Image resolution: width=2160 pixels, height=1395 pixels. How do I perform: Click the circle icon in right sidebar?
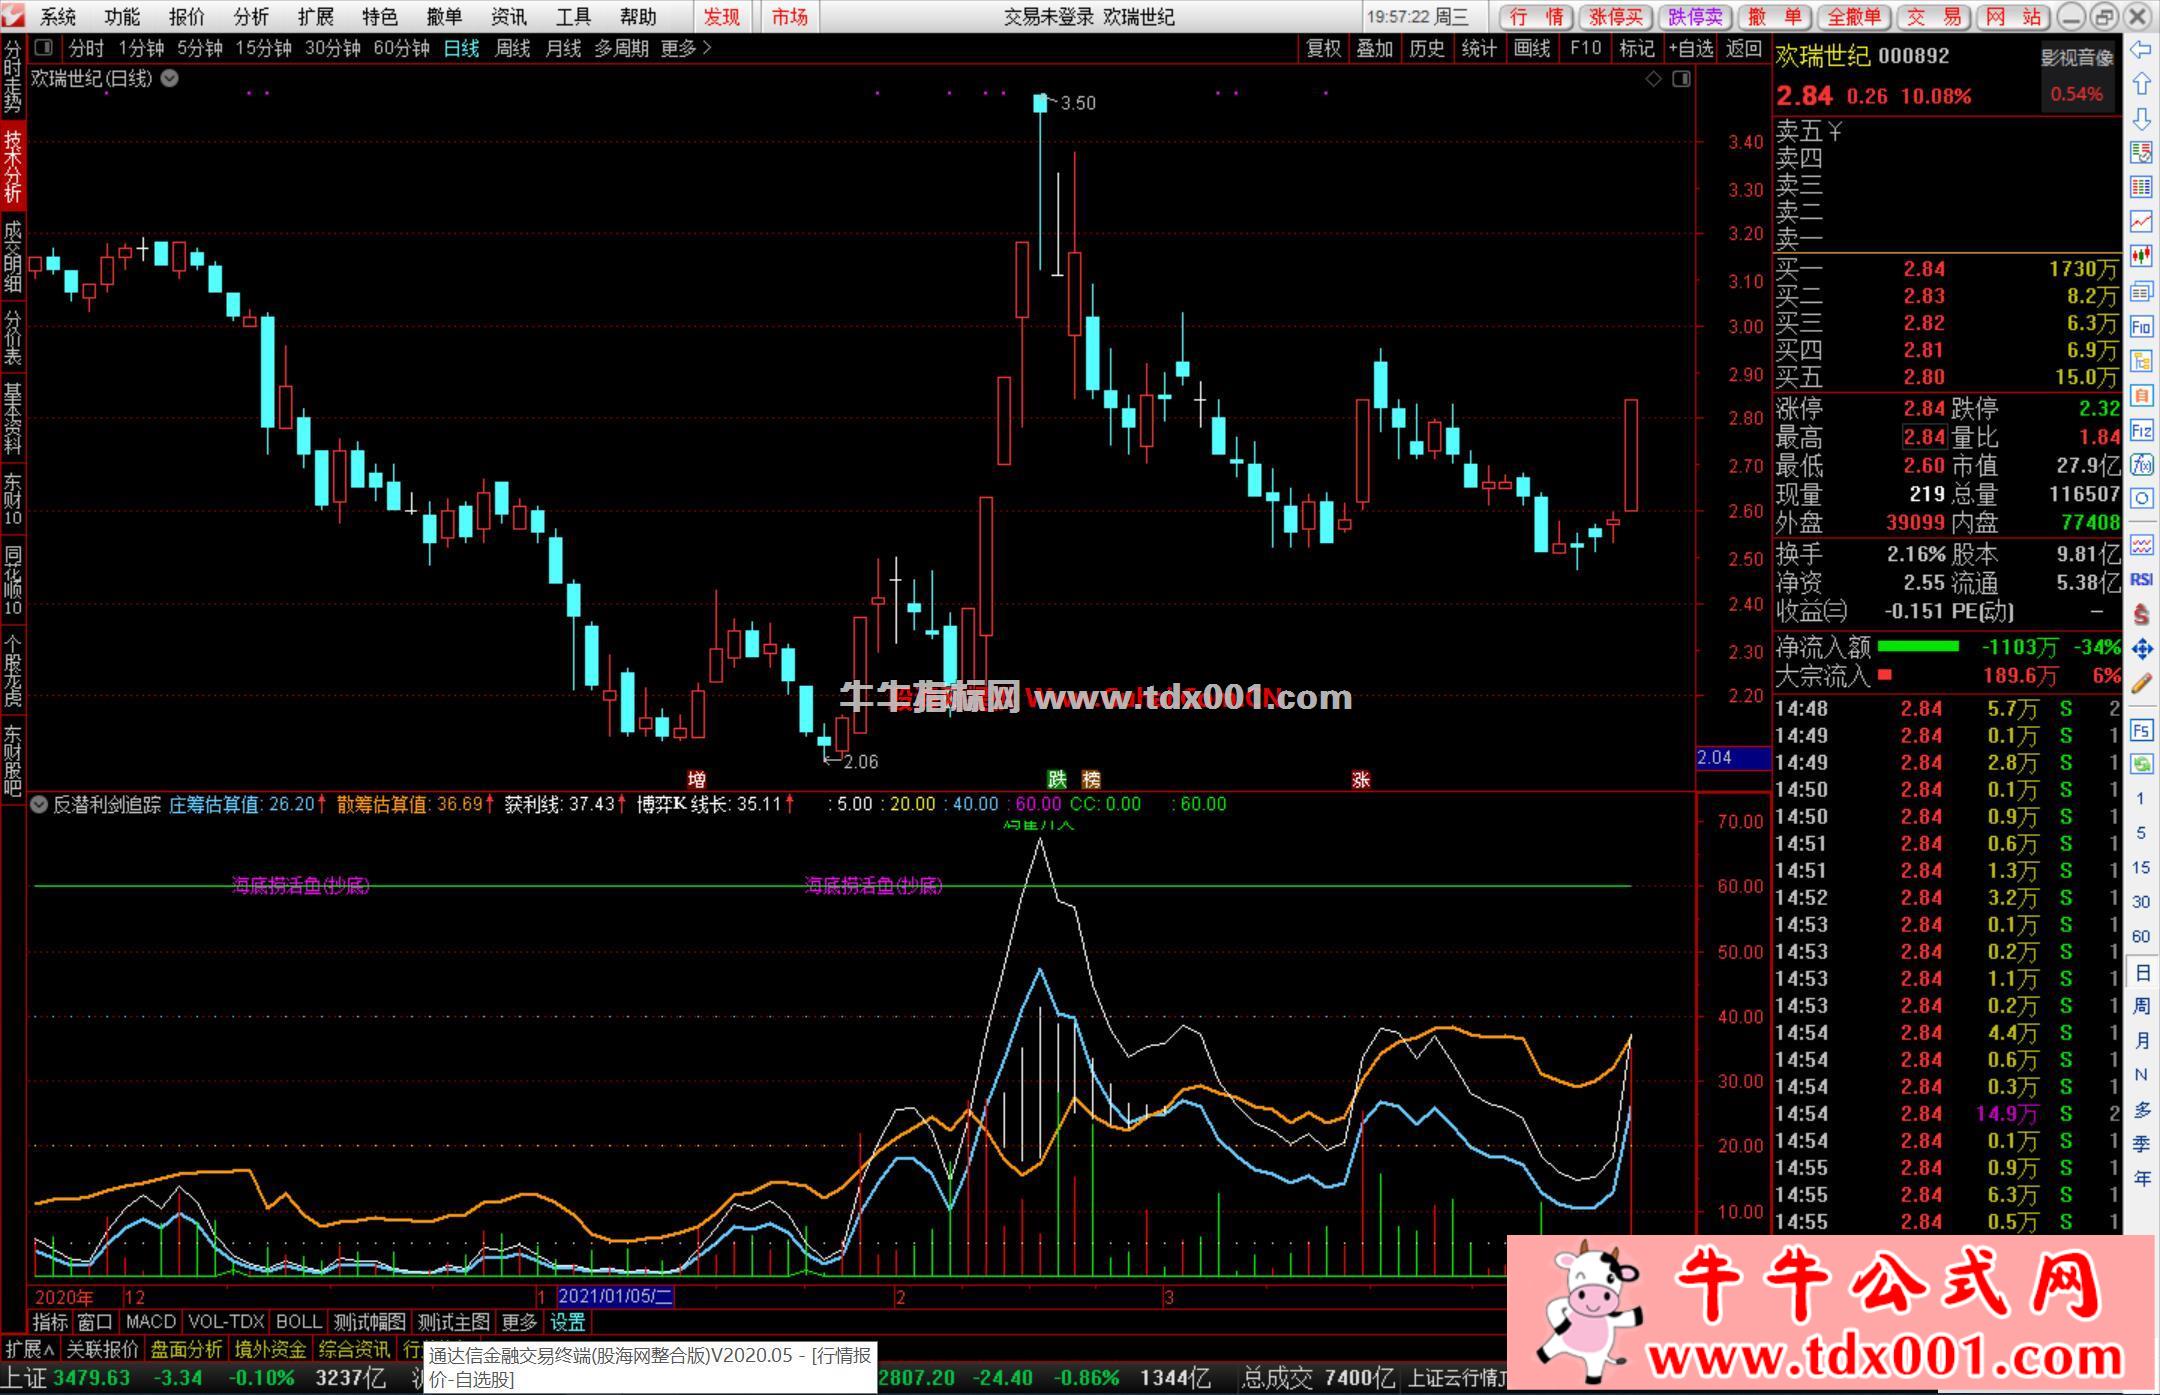click(x=2141, y=498)
